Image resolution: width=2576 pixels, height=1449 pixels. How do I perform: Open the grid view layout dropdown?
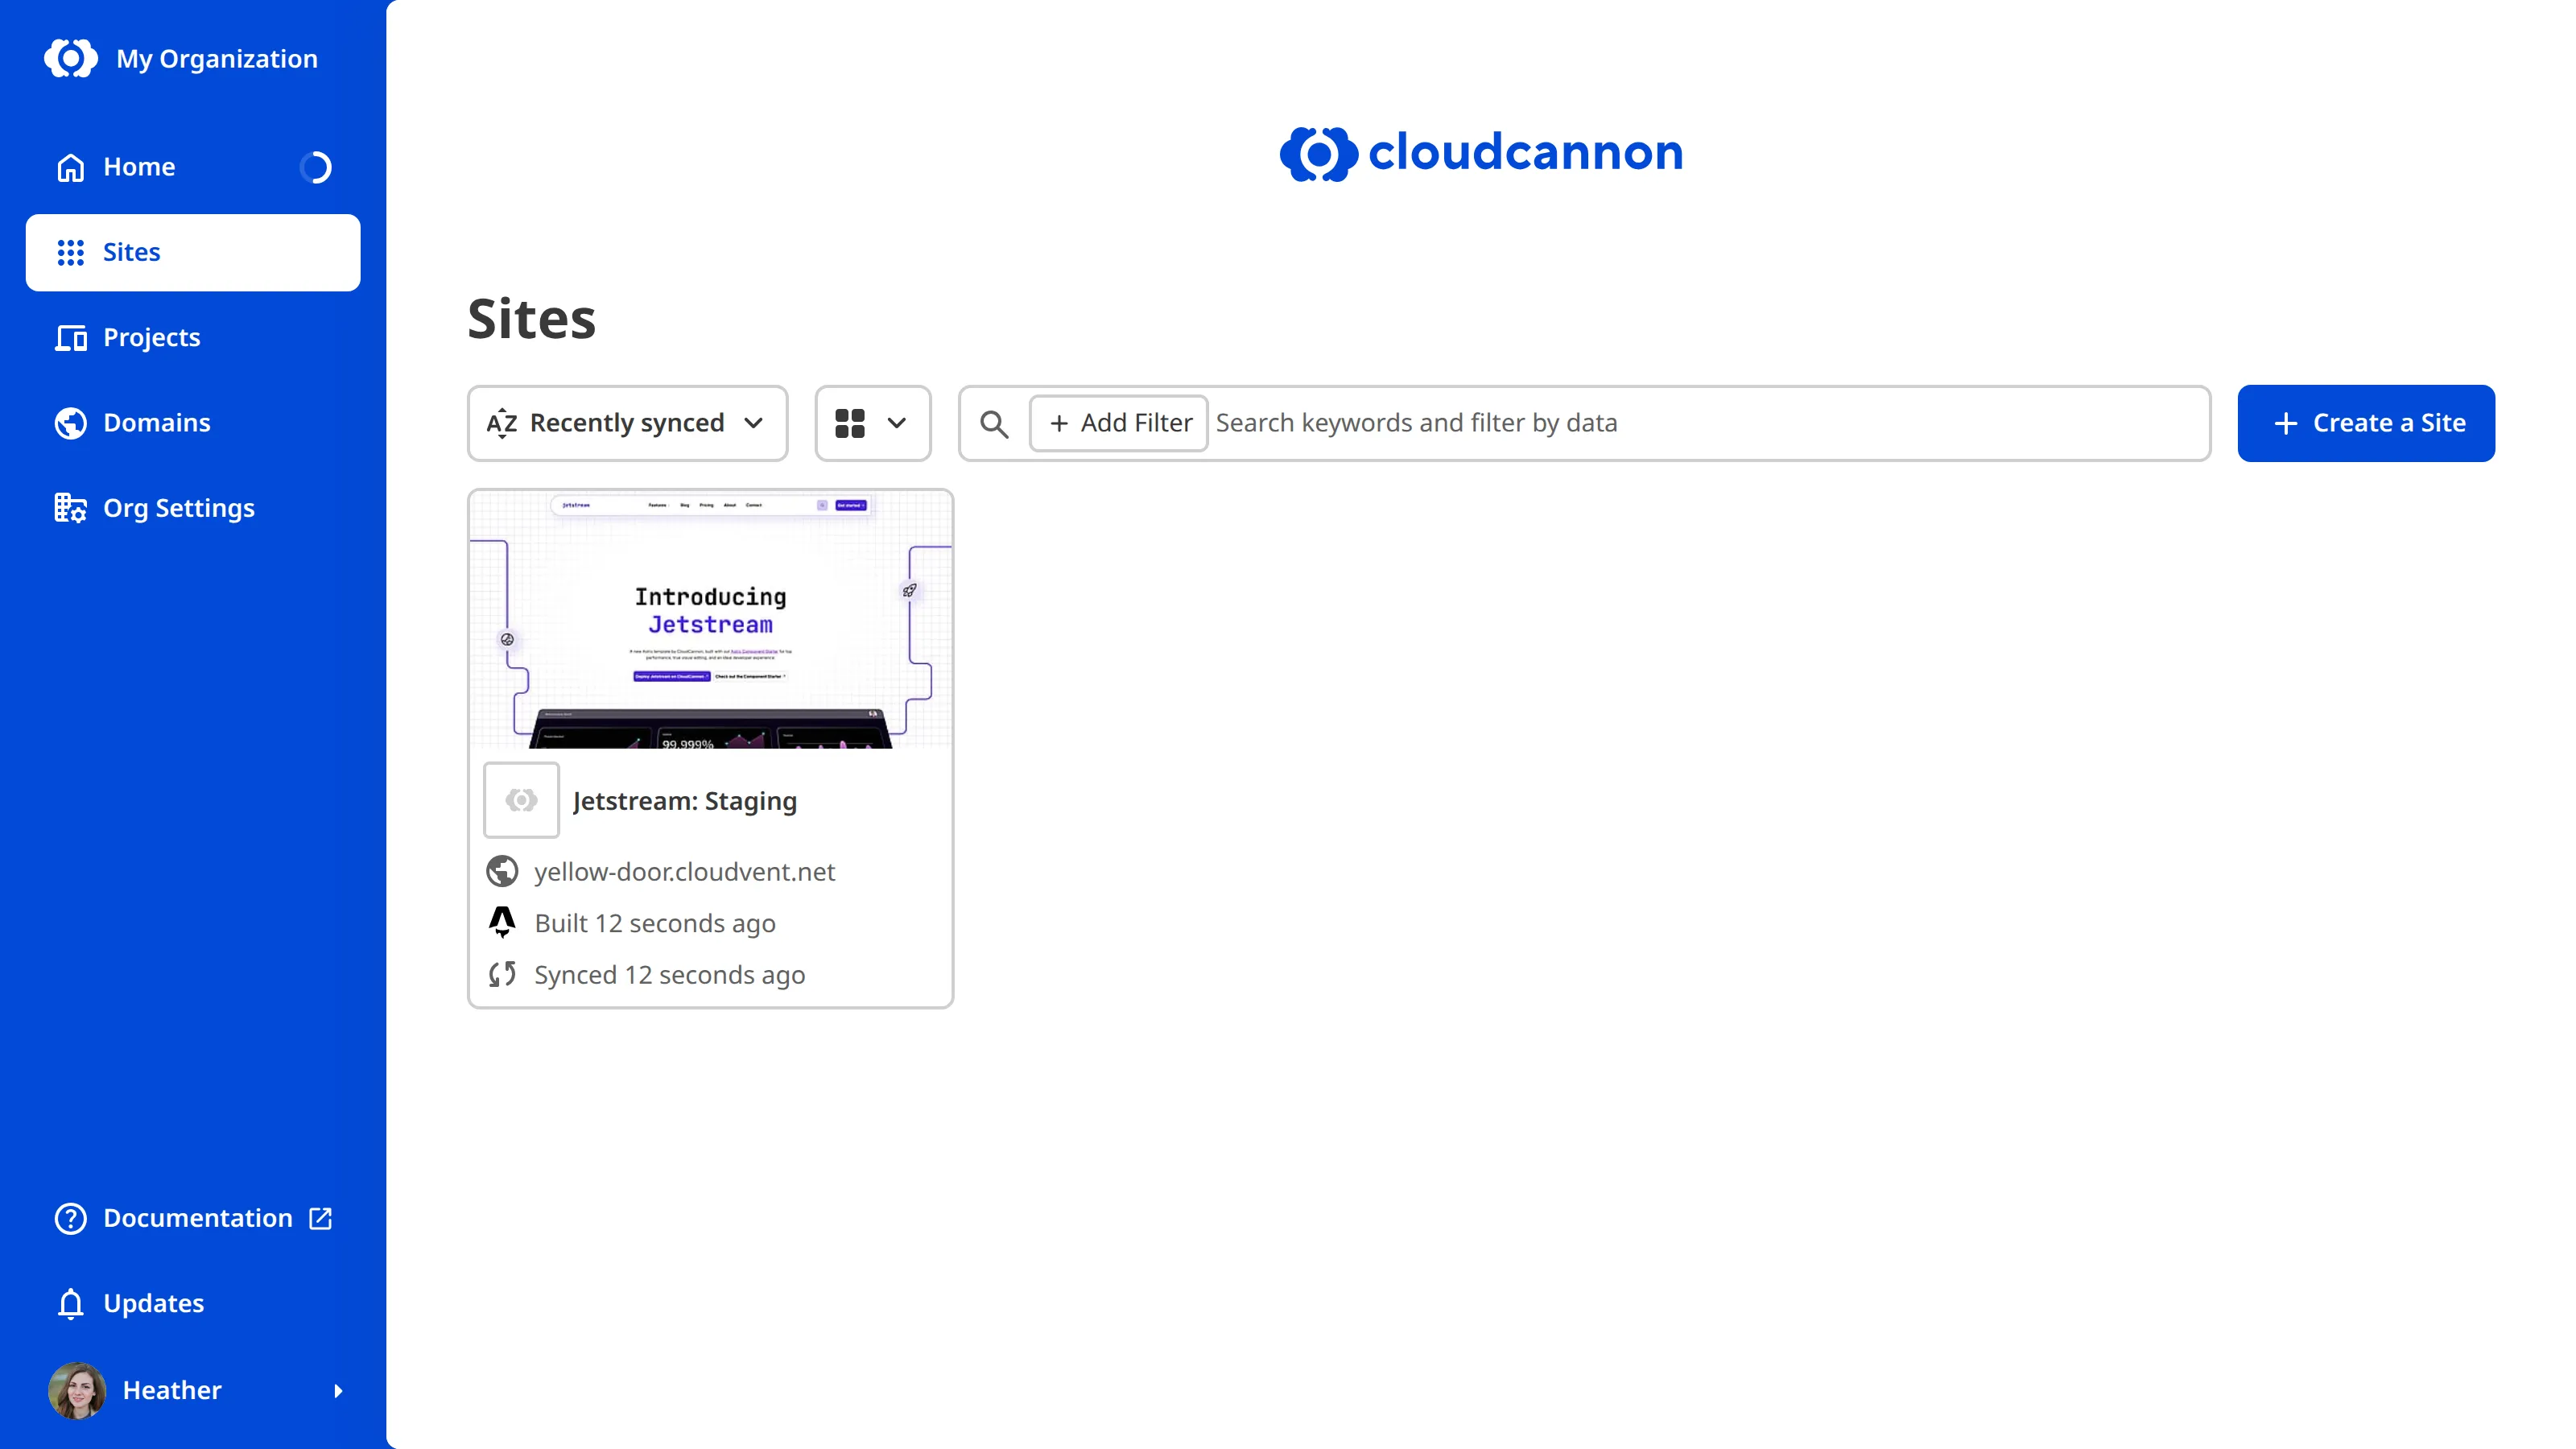[872, 423]
